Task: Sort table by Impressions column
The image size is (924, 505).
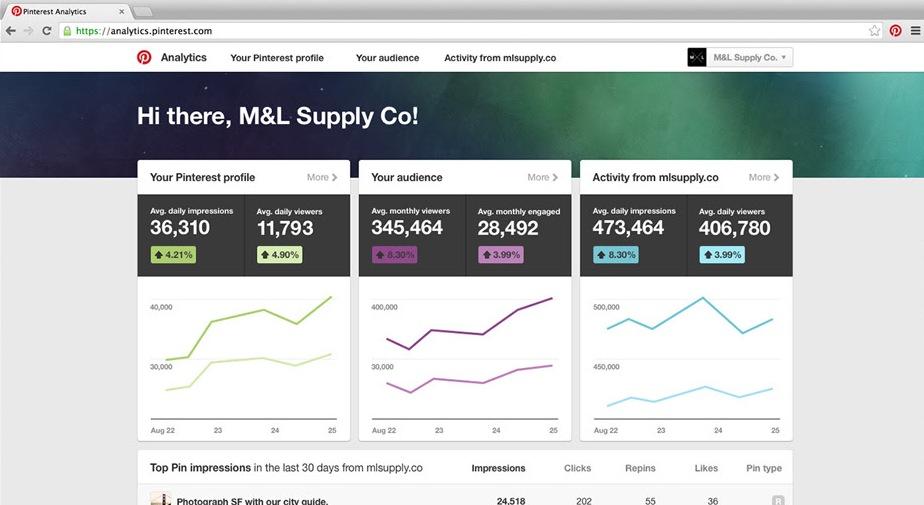Action: 498,468
